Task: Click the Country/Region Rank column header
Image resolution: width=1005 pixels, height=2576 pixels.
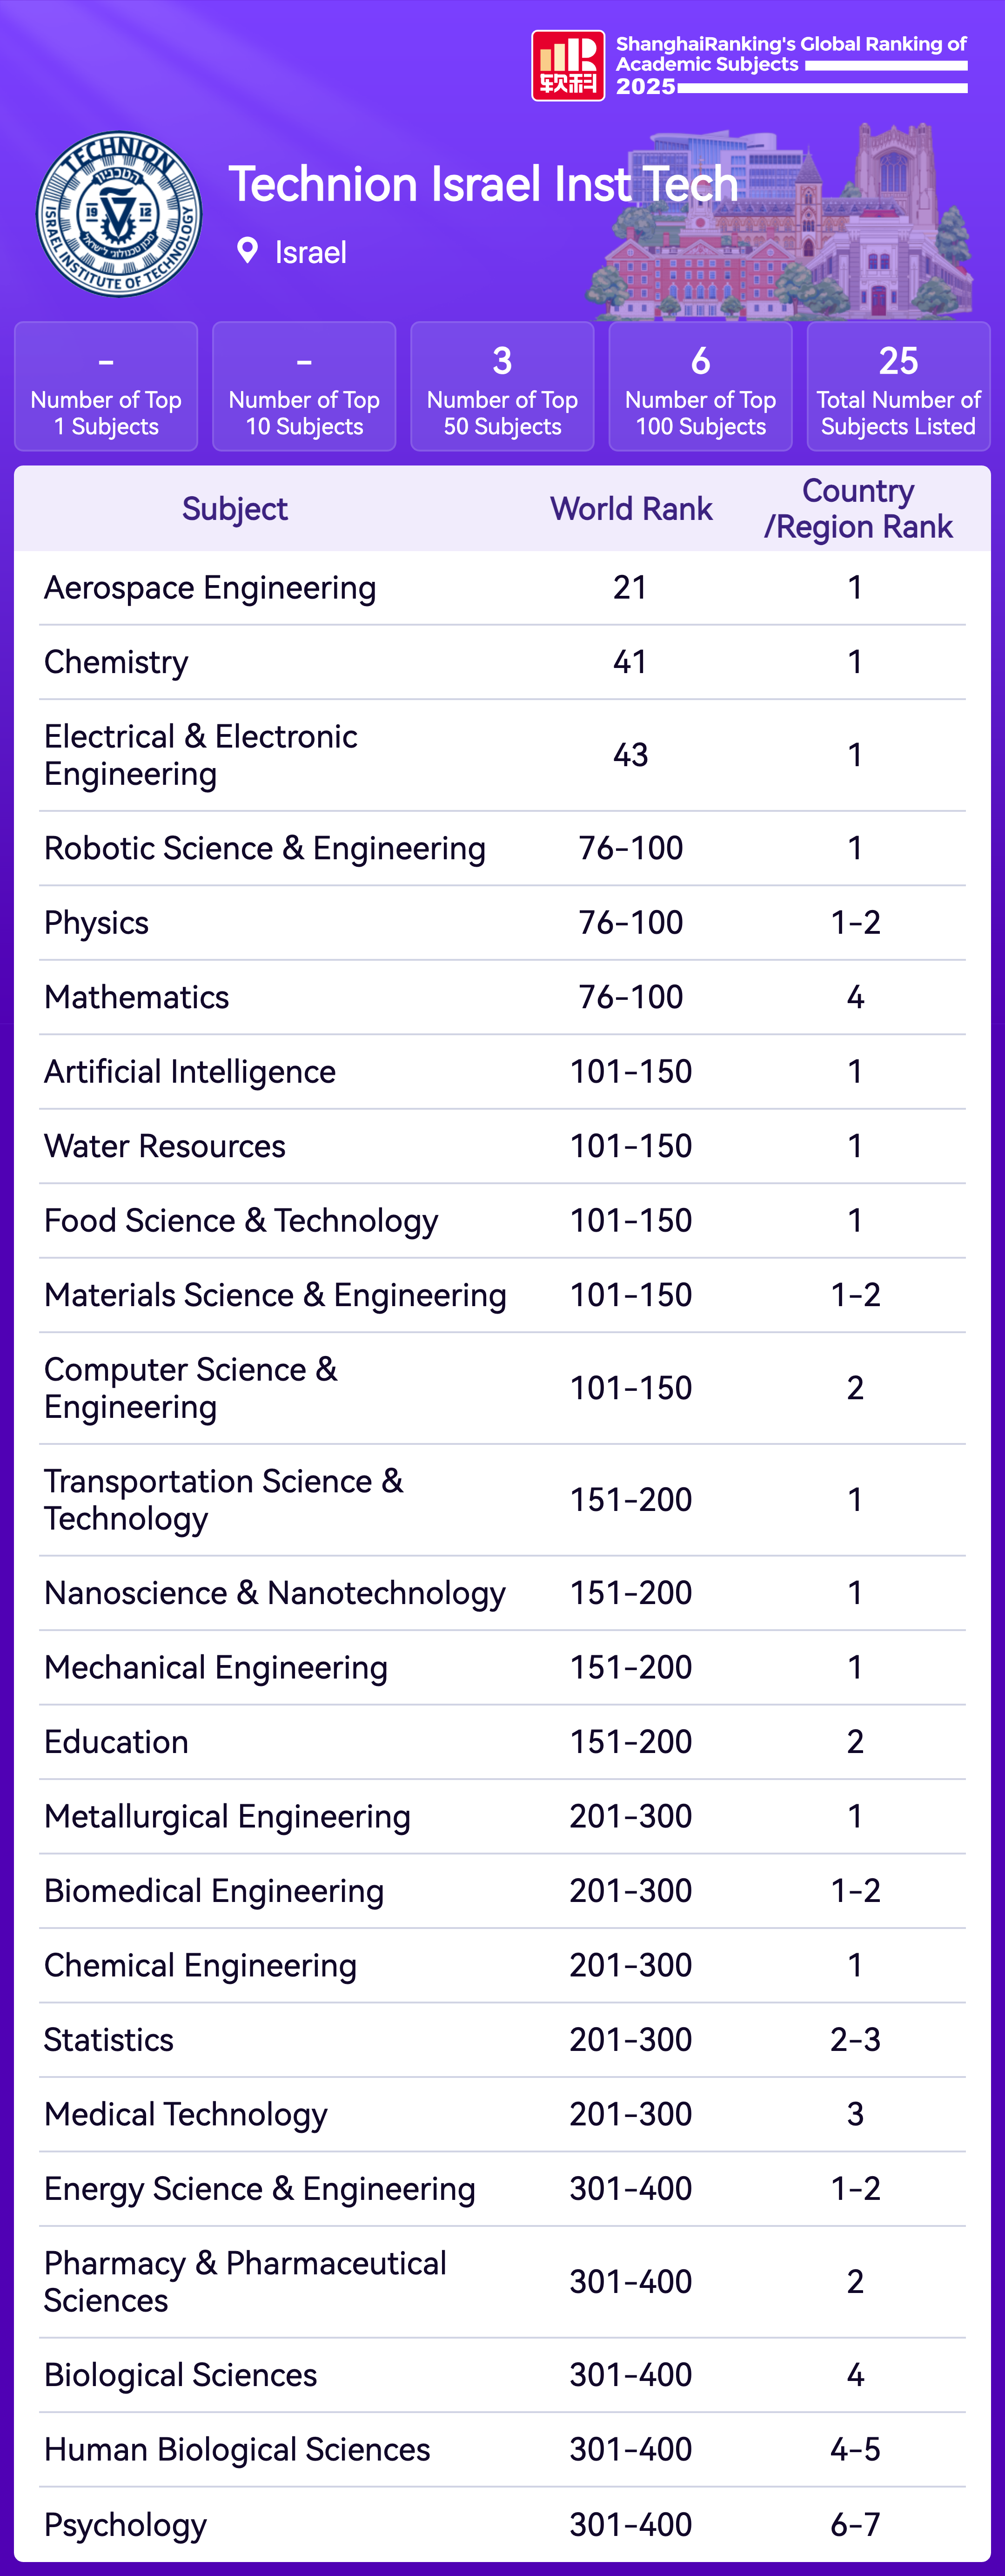Action: 857,509
